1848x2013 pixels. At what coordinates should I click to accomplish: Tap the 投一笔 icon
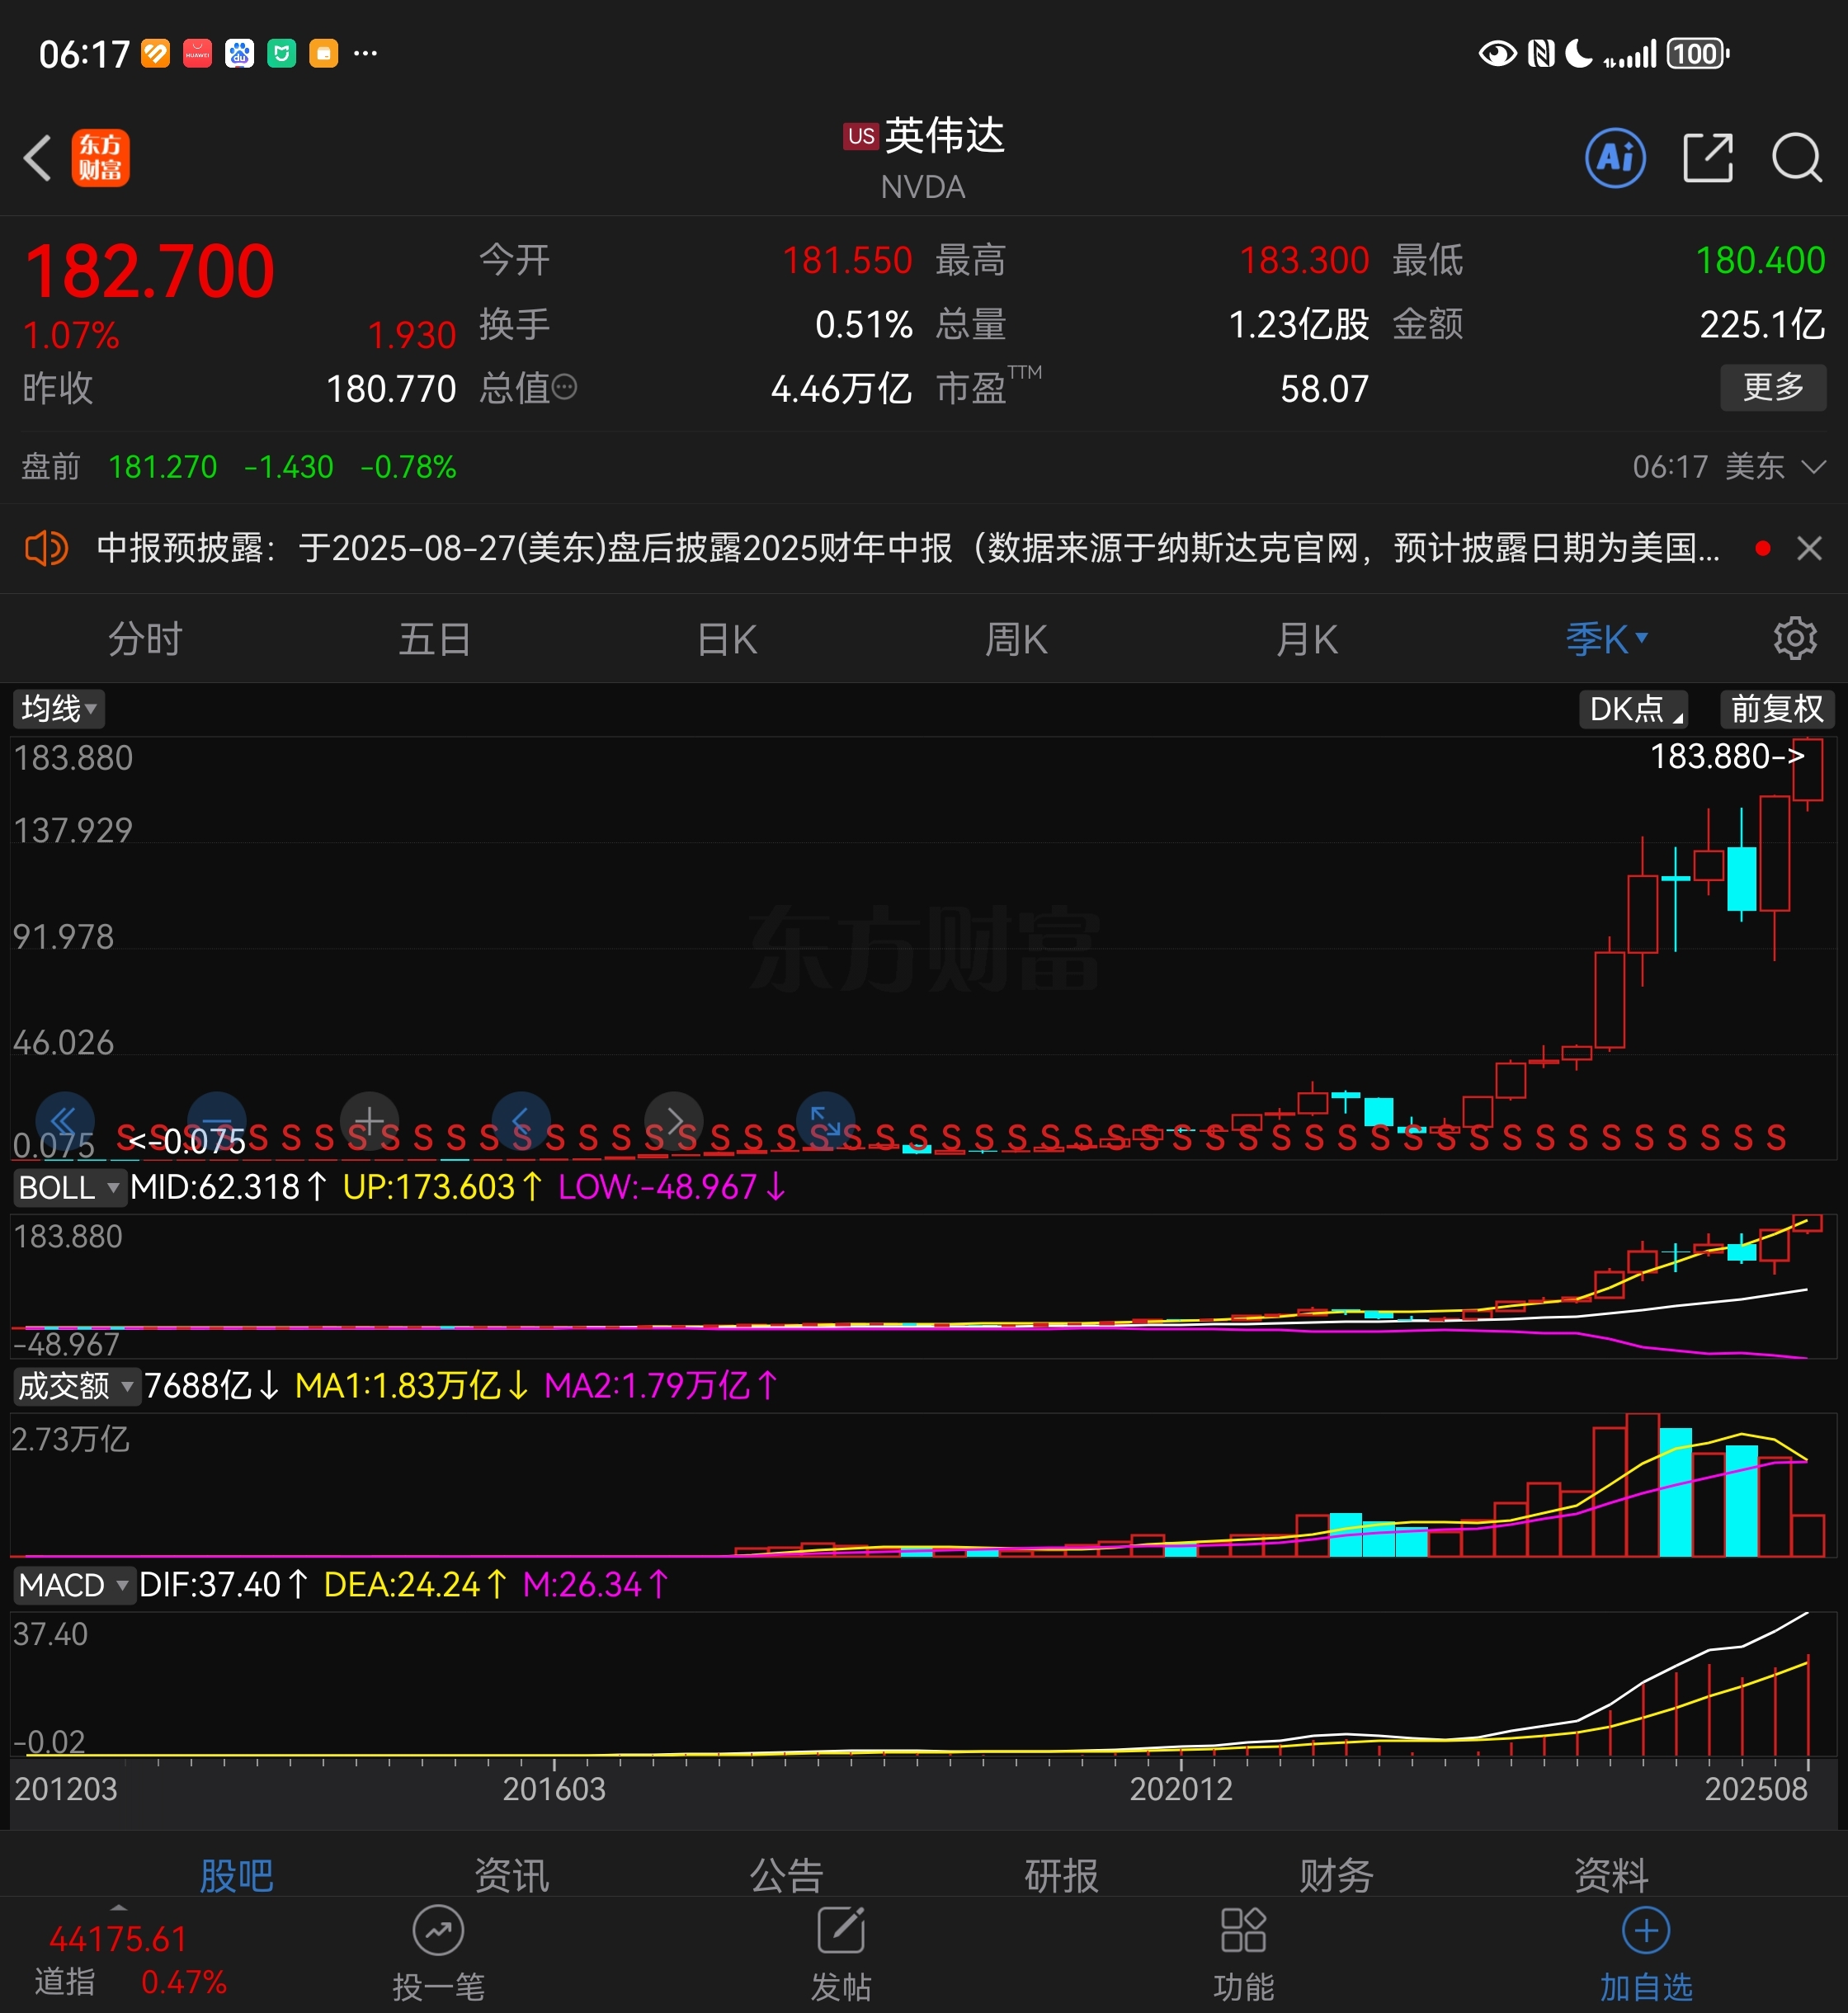pyautogui.click(x=438, y=1931)
